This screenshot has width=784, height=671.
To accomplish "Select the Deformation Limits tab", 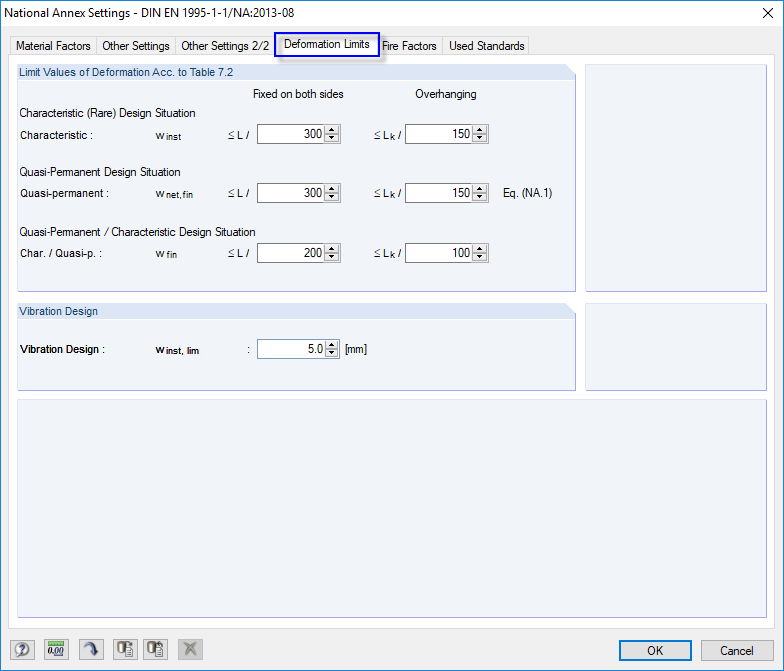I will click(x=327, y=44).
